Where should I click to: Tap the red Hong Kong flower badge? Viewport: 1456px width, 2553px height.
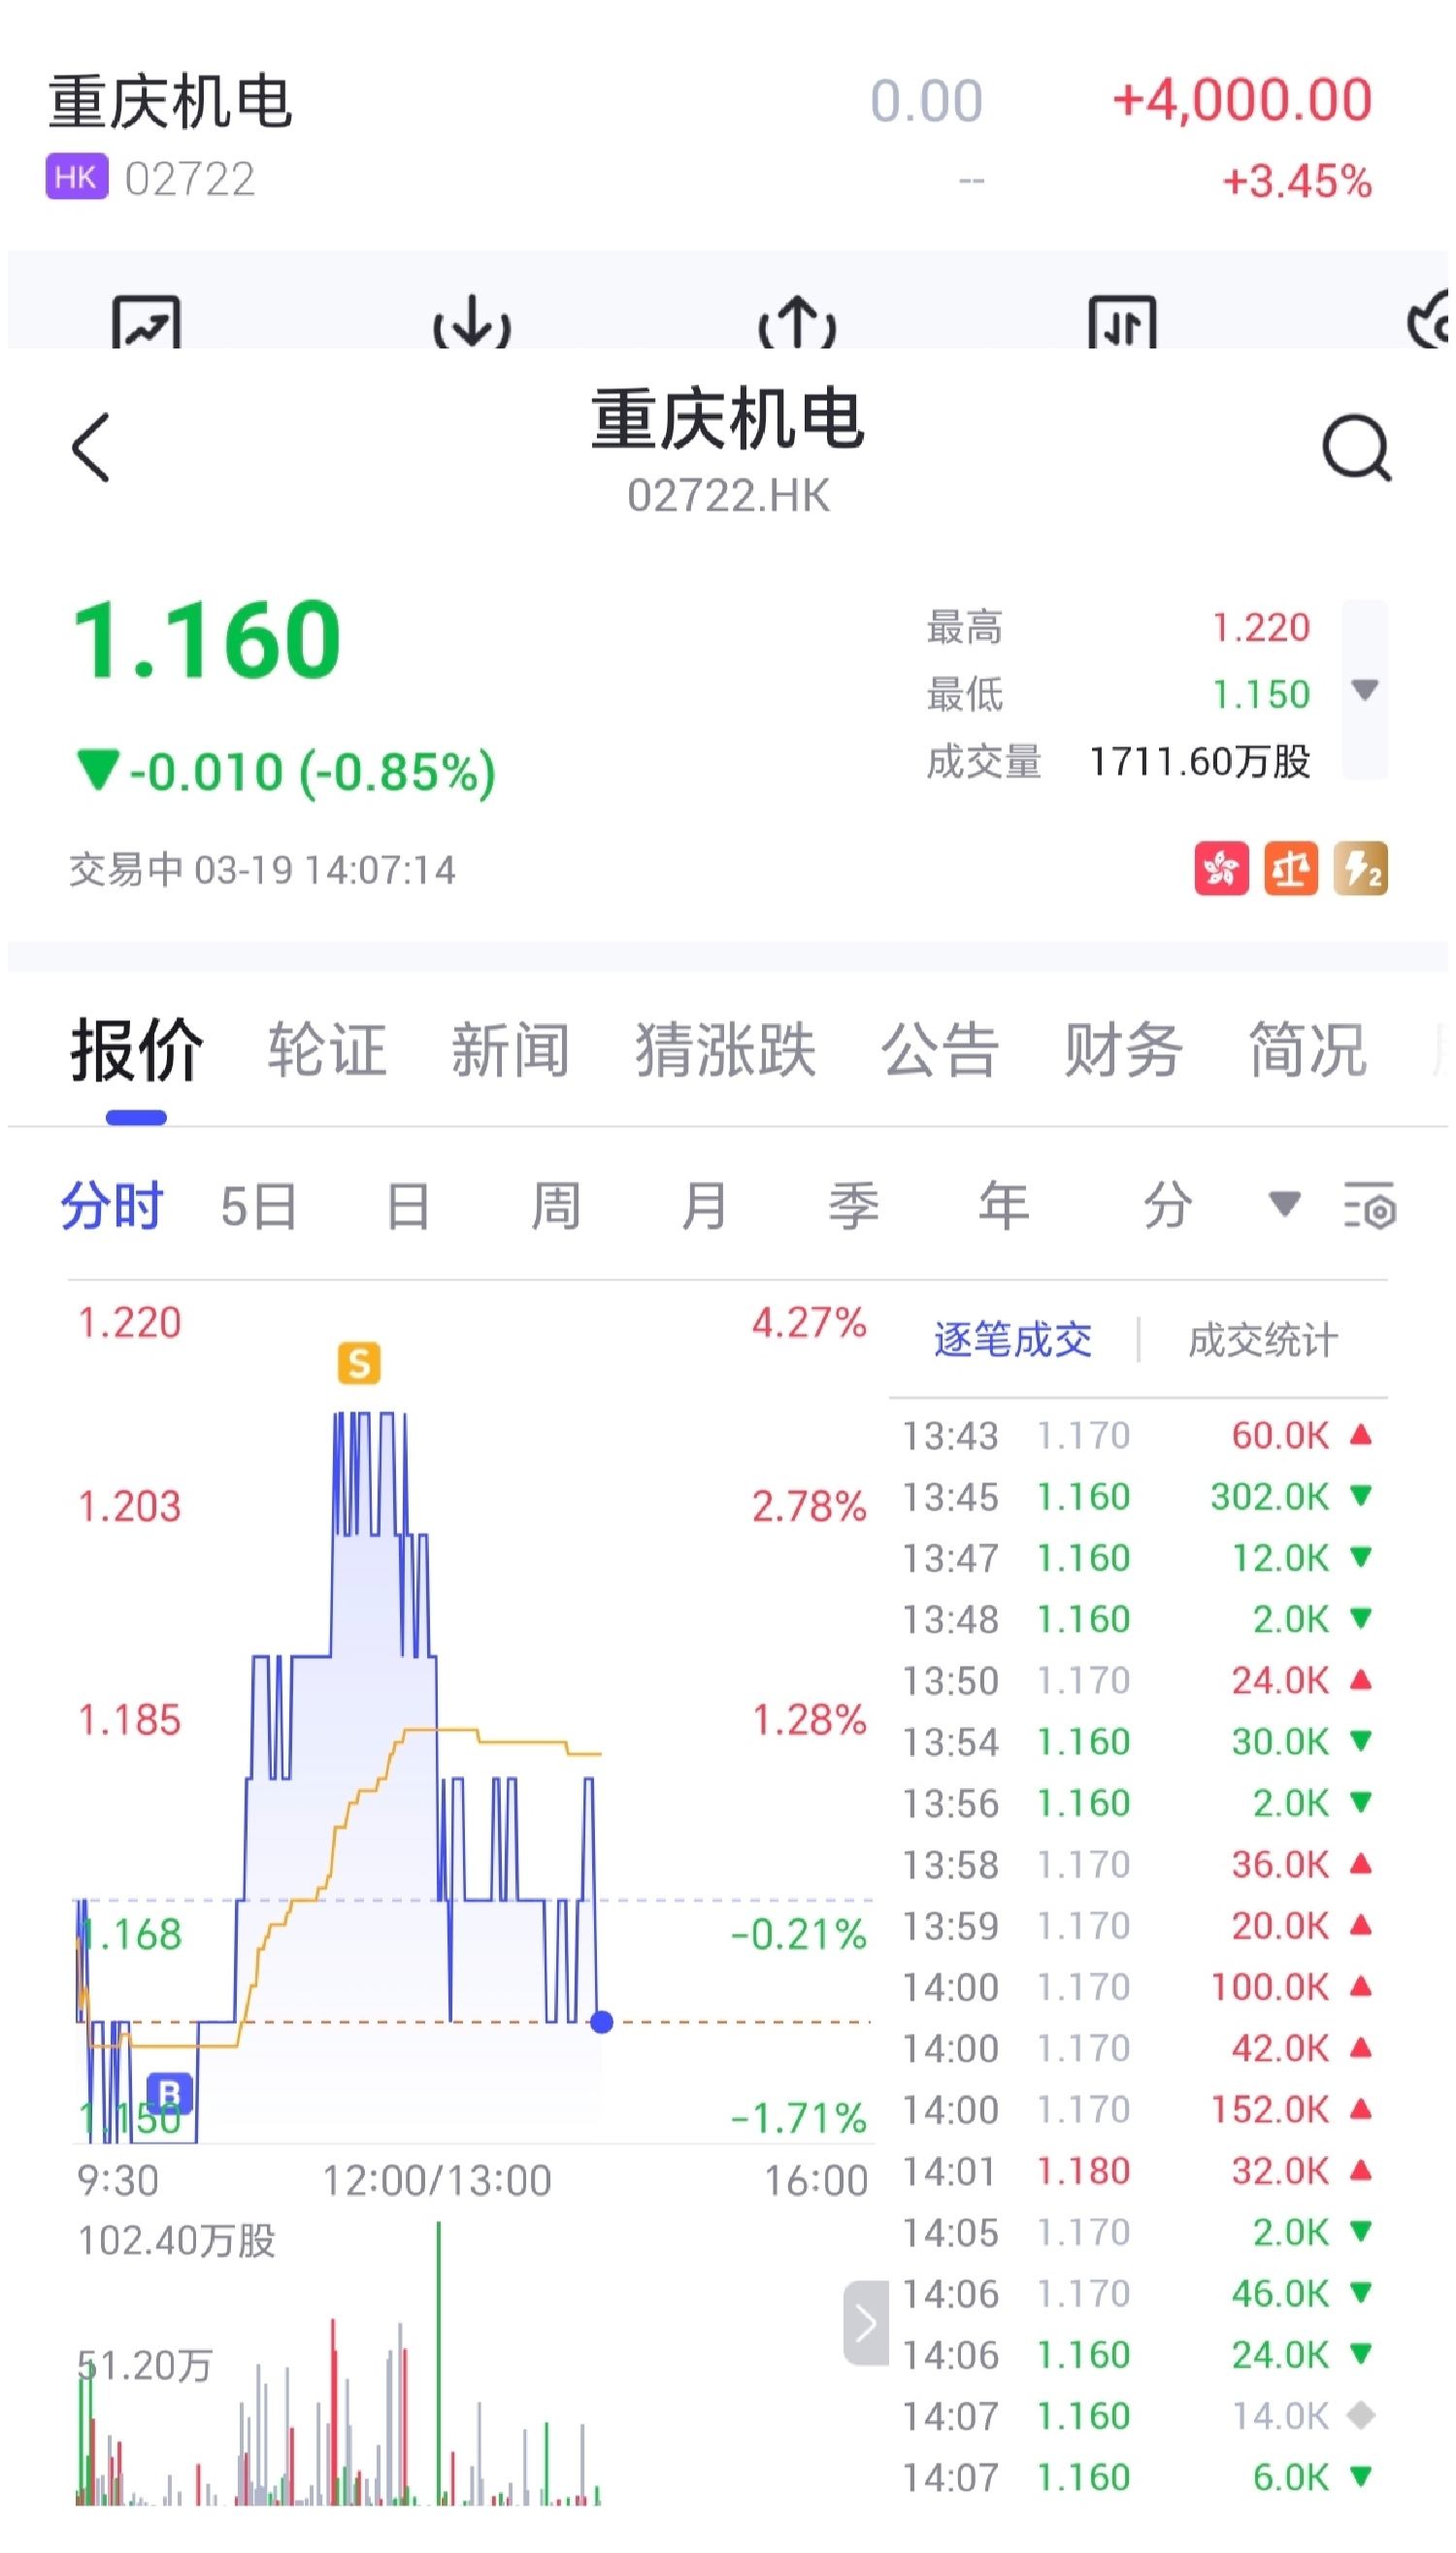[x=1221, y=868]
